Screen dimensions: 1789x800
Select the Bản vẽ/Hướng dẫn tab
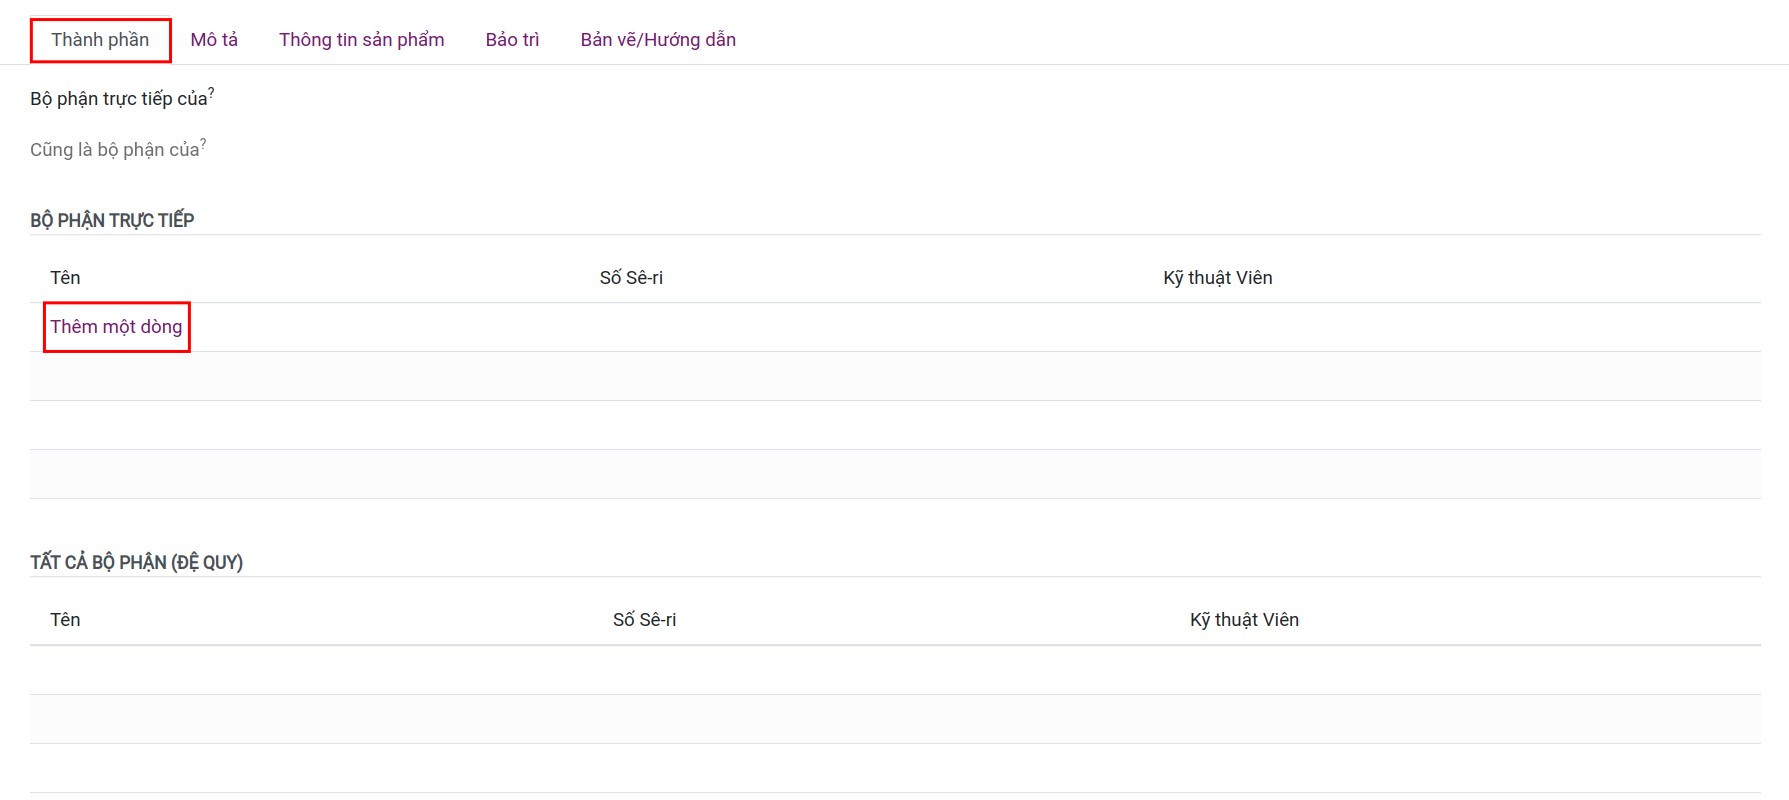[x=658, y=40]
